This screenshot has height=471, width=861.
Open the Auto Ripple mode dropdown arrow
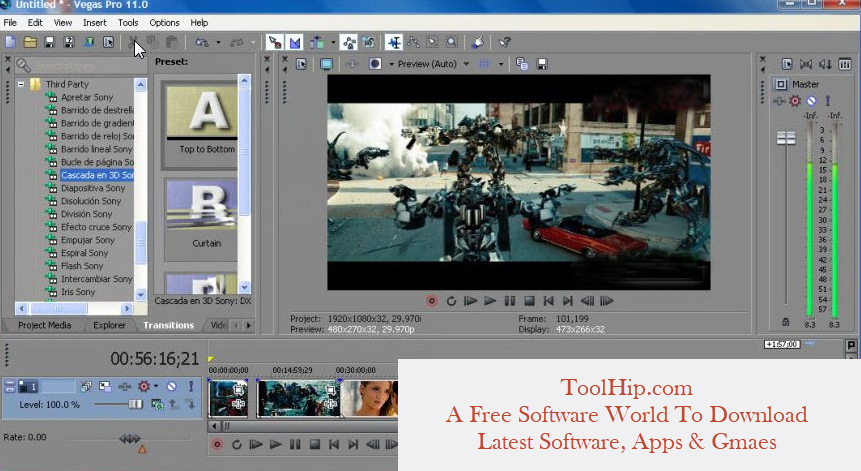coord(333,42)
